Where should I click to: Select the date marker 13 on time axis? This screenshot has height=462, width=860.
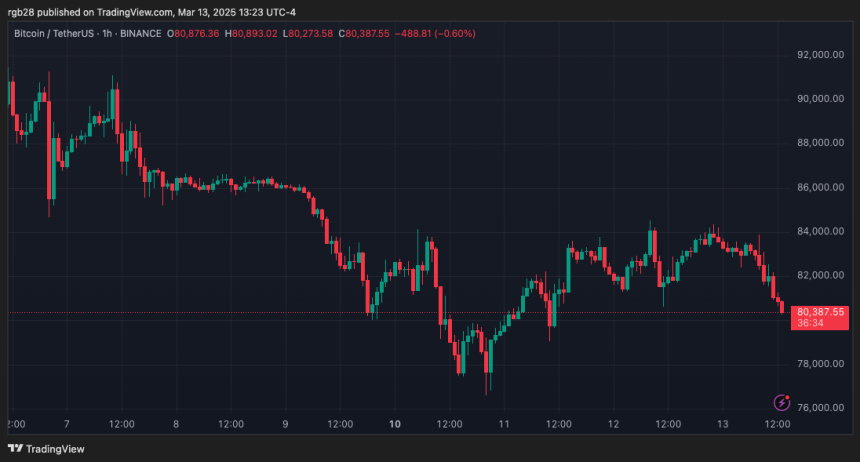(x=723, y=424)
